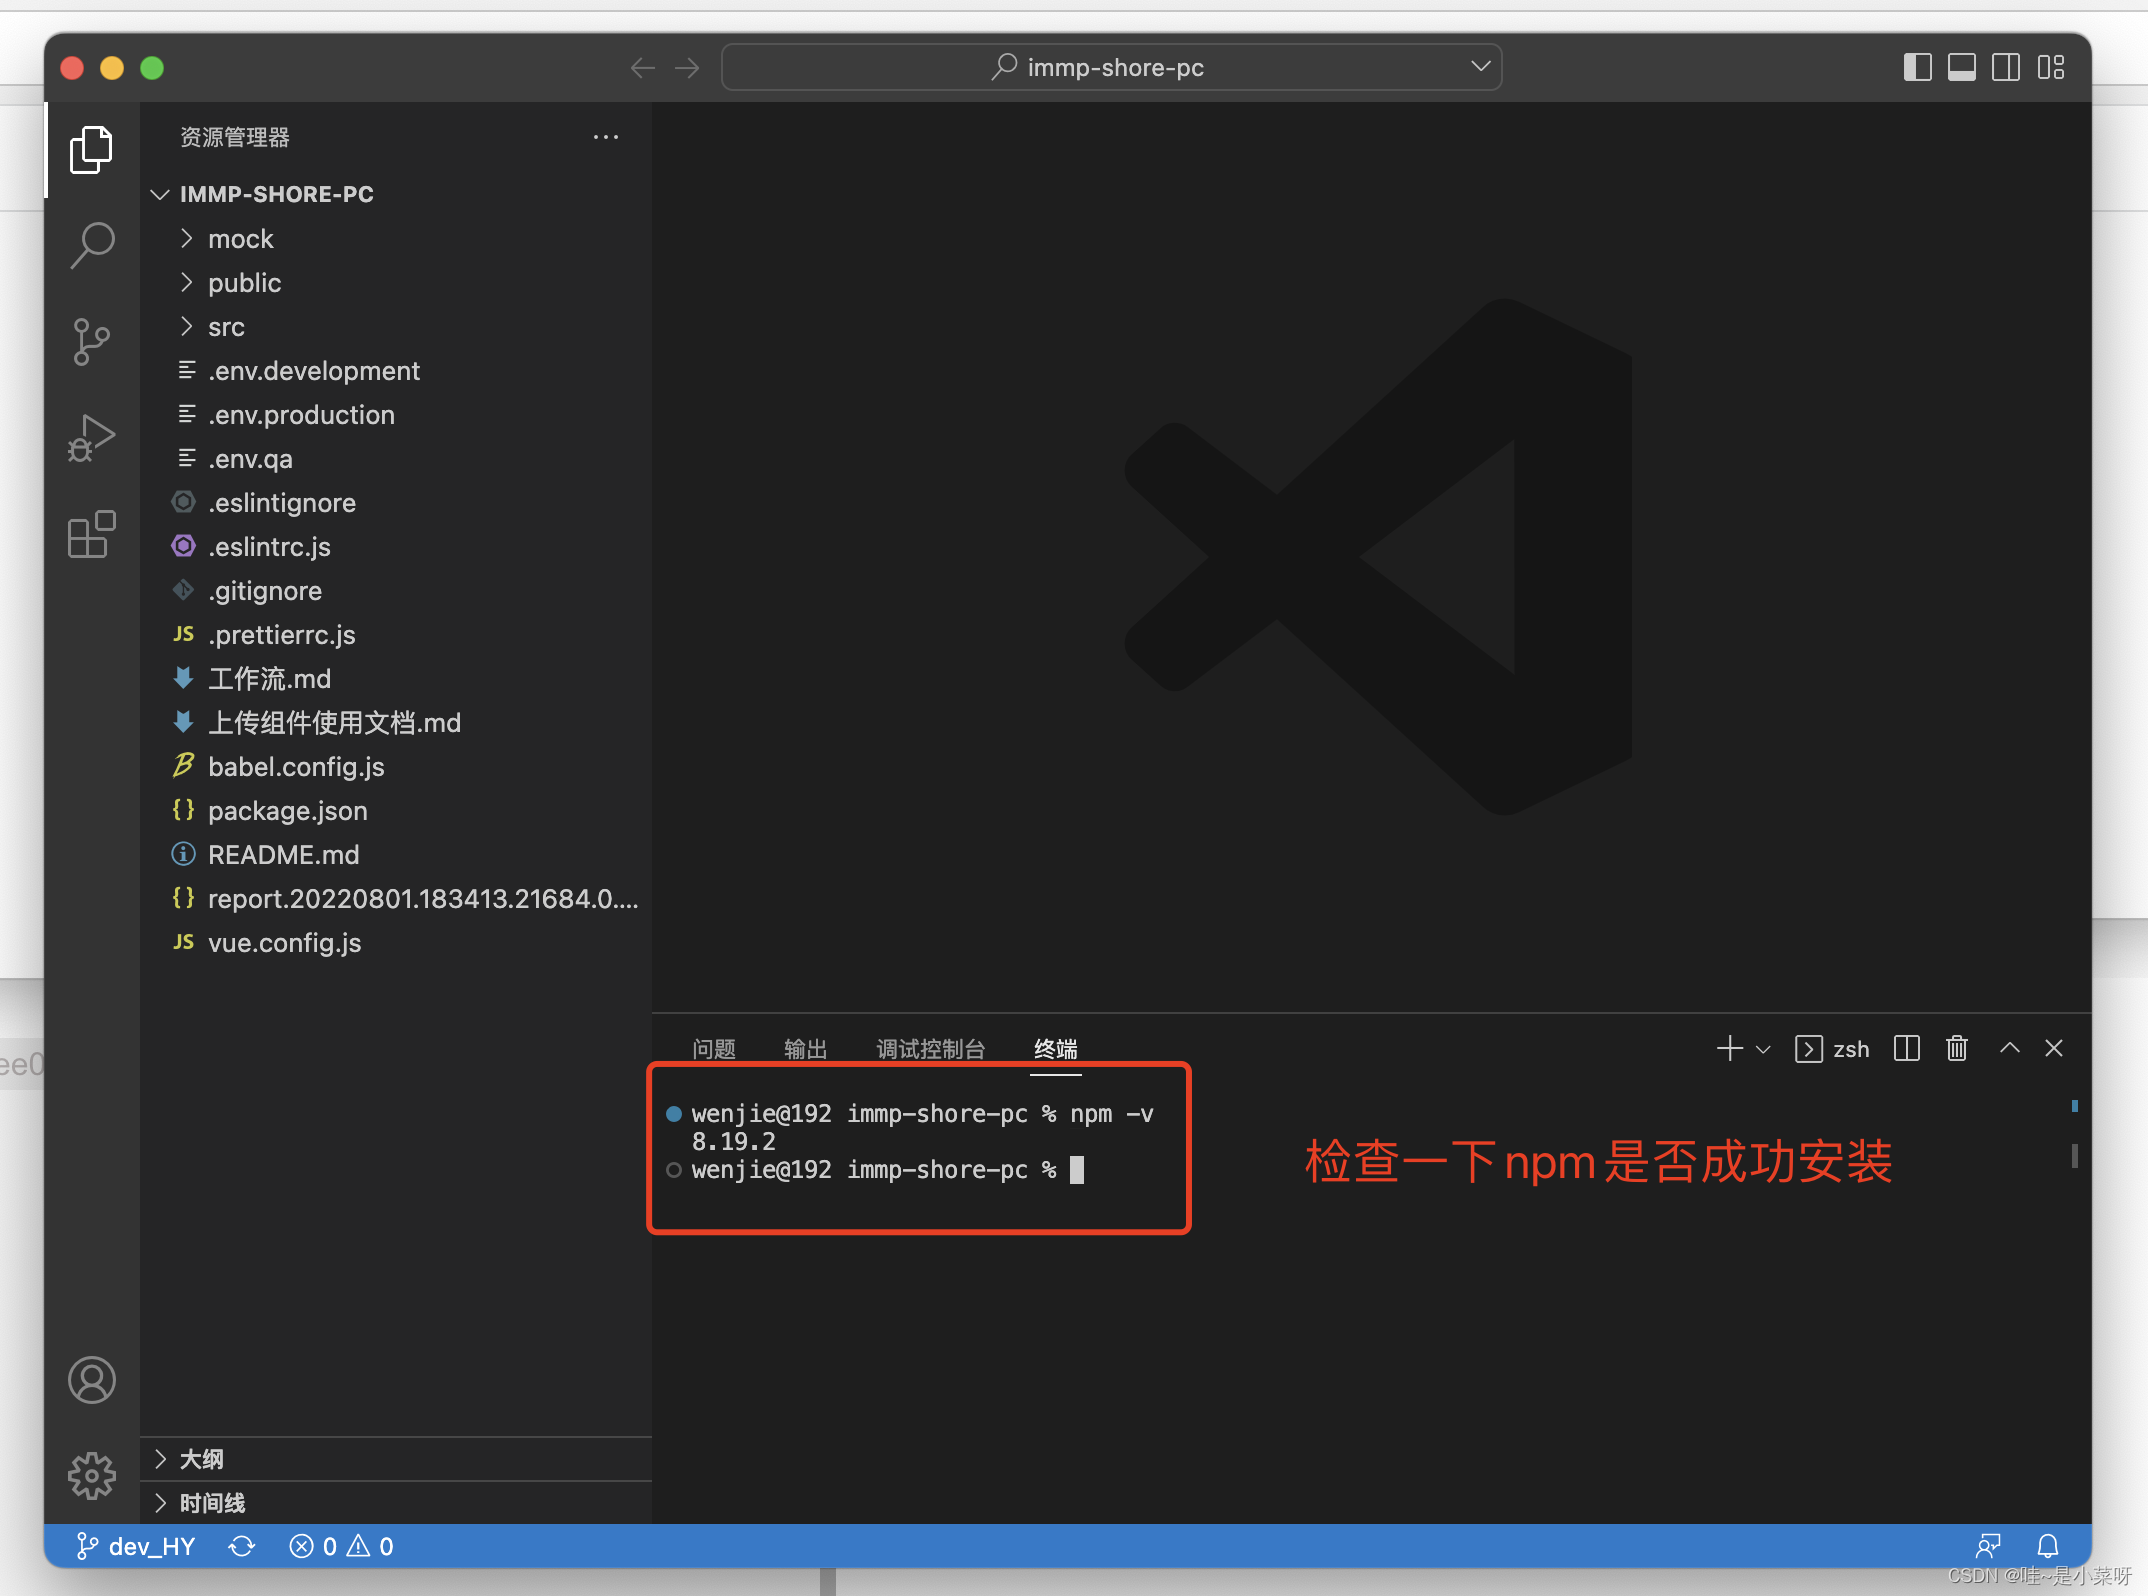Switch to the 问题 panel tab

[713, 1048]
